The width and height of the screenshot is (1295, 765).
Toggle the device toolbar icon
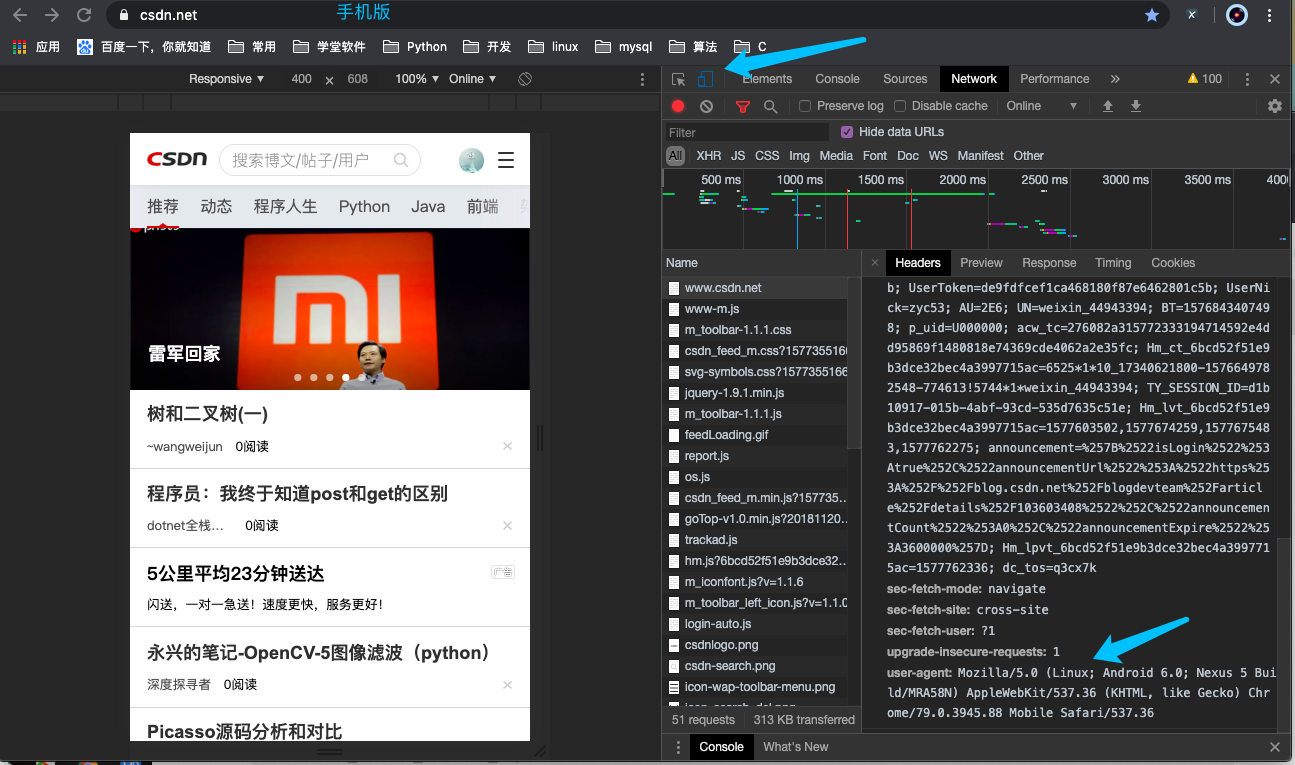pos(706,78)
